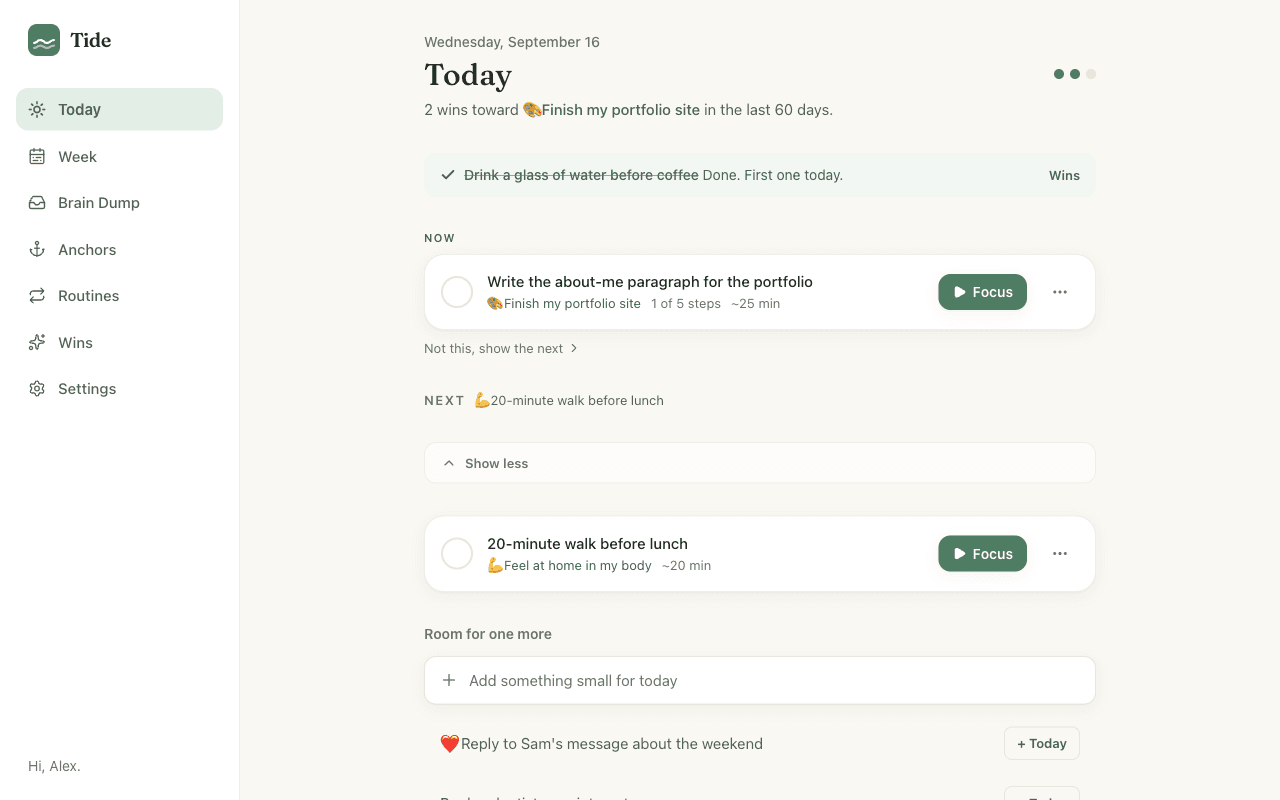Click the 'Add something small for today' field
This screenshot has width=1280, height=800.
pos(760,680)
